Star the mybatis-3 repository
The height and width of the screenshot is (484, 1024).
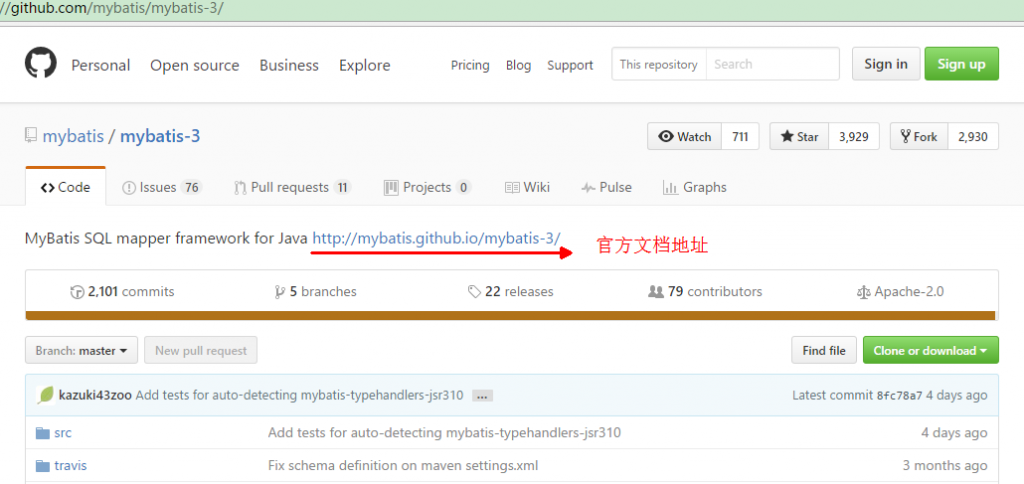pos(799,137)
